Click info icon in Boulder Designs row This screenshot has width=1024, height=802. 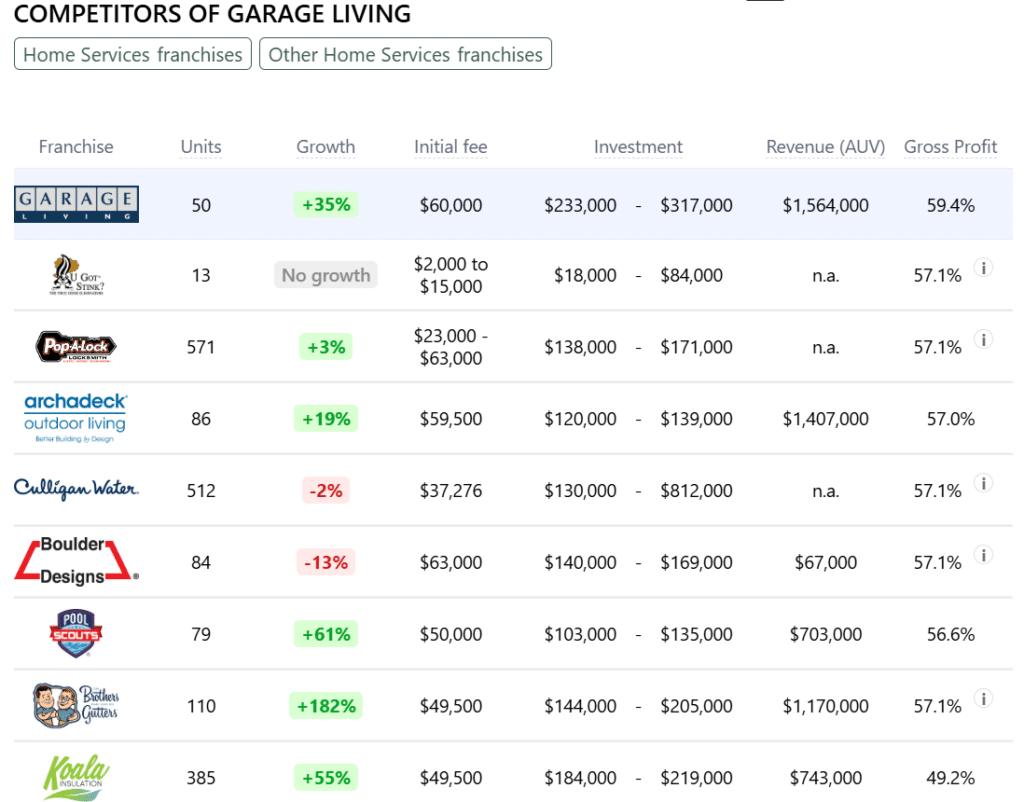984,555
